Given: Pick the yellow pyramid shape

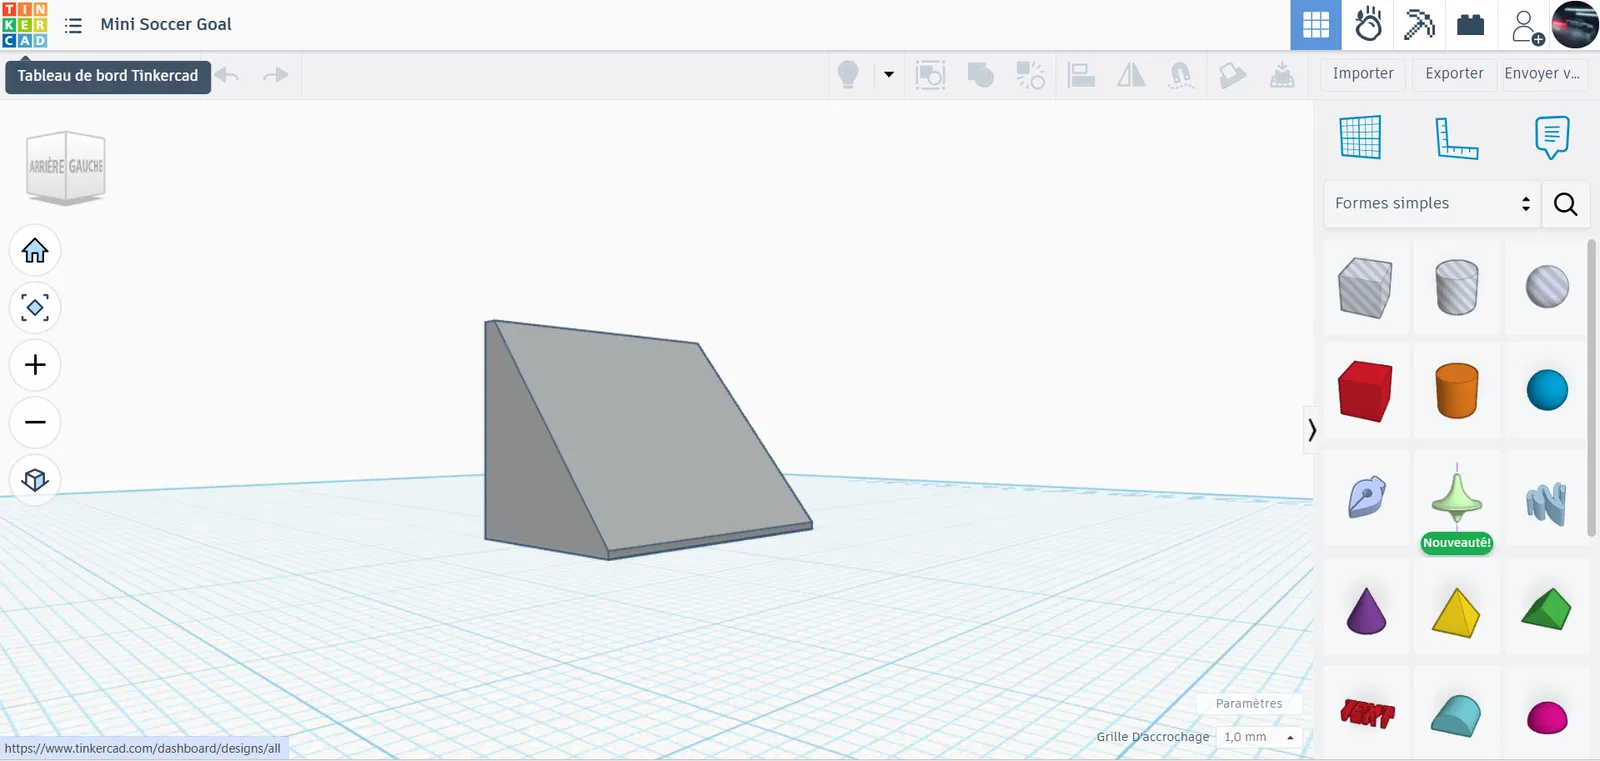Looking at the screenshot, I should pos(1456,611).
